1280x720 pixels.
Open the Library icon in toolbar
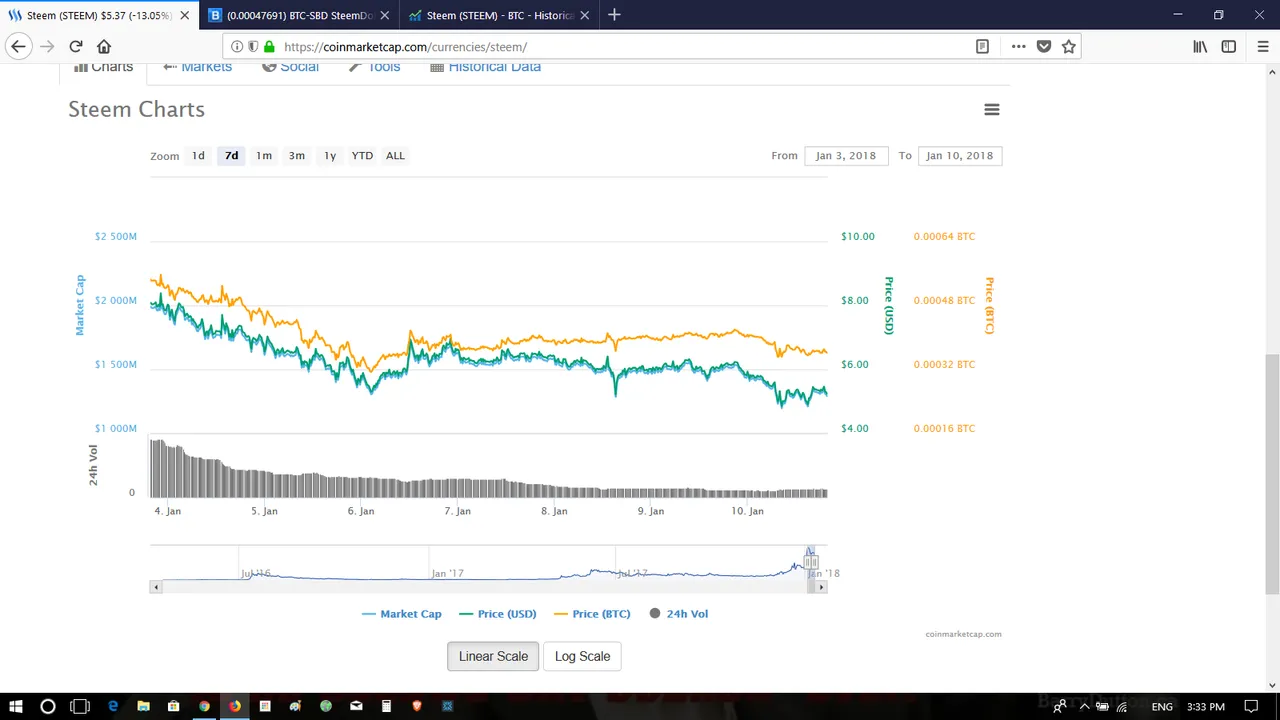1200,46
